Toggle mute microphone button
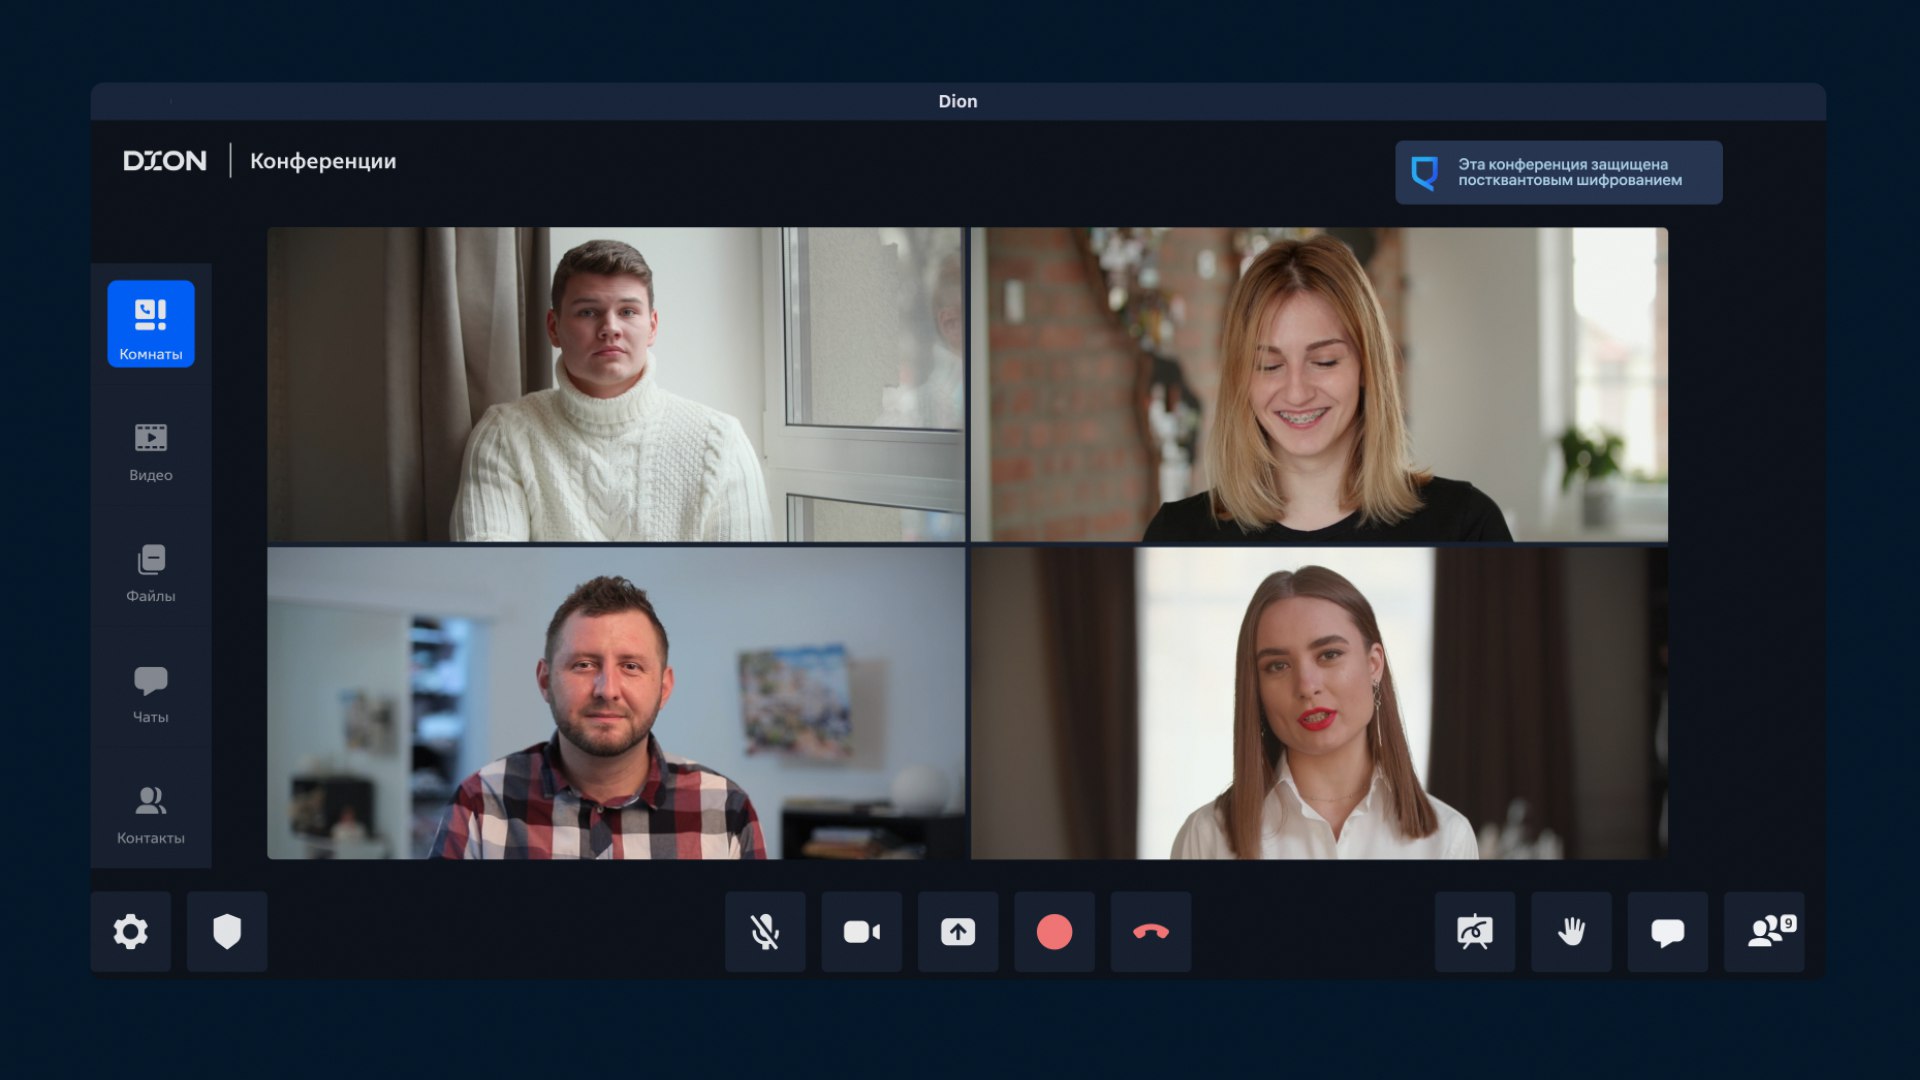 tap(765, 932)
